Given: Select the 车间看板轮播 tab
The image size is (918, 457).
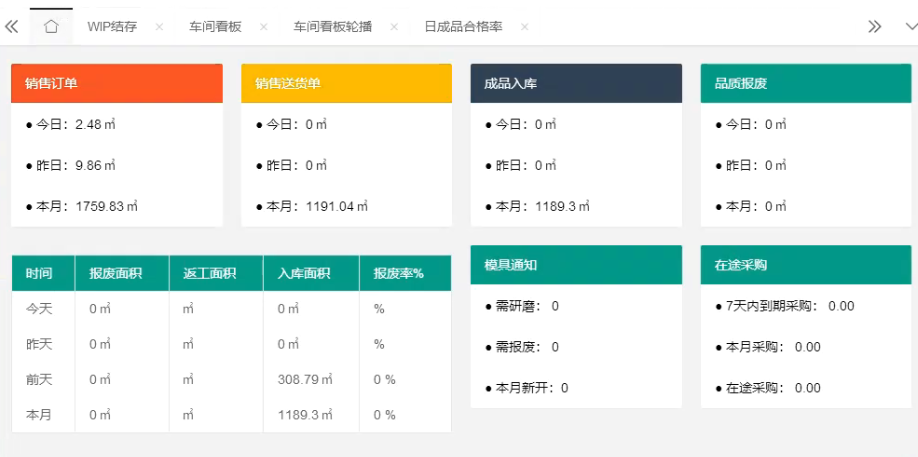Looking at the screenshot, I should pyautogui.click(x=332, y=27).
